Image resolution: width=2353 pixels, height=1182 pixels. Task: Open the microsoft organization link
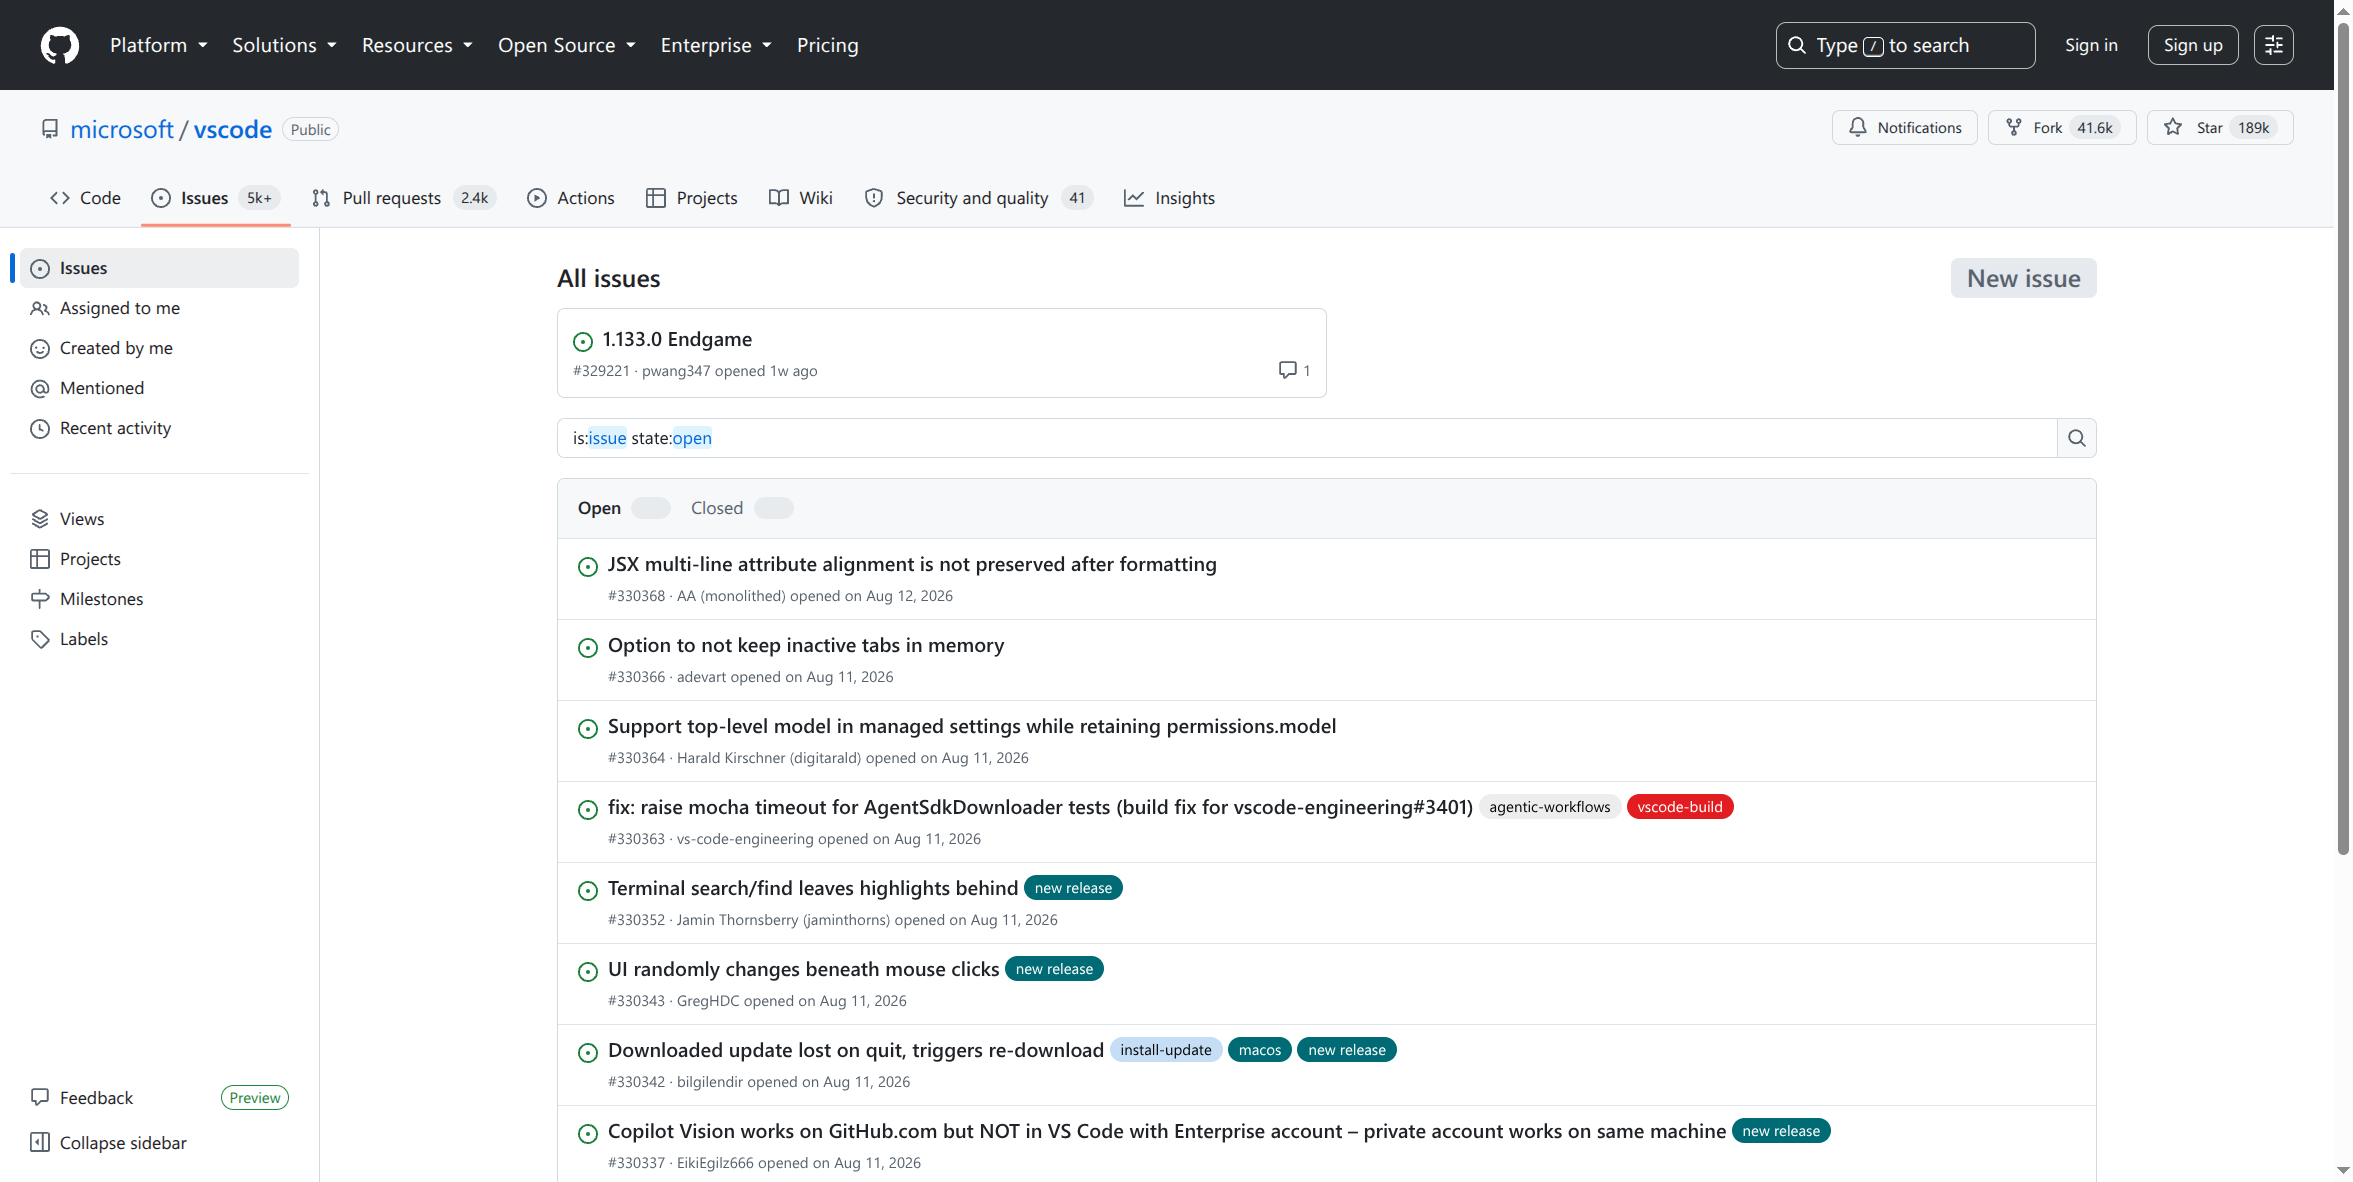[x=122, y=129]
